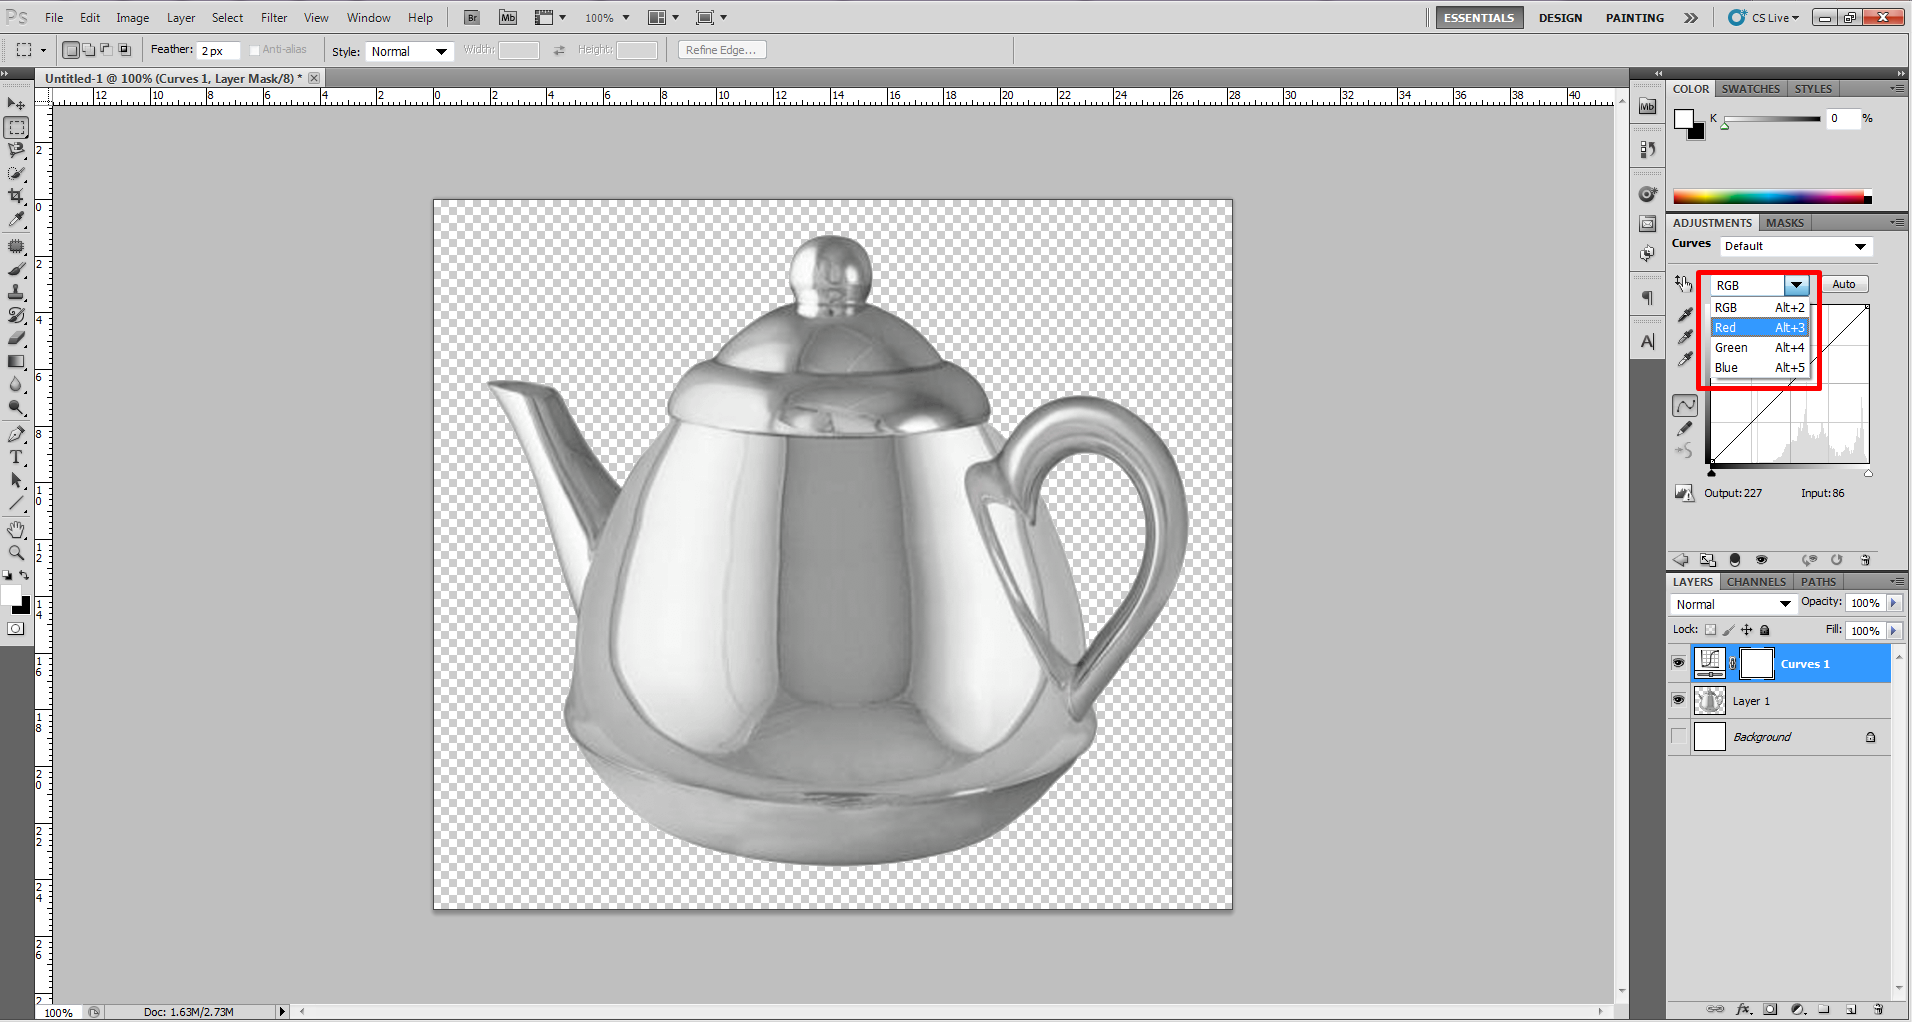Hide the Curves 1 layer visibility

pos(1678,663)
